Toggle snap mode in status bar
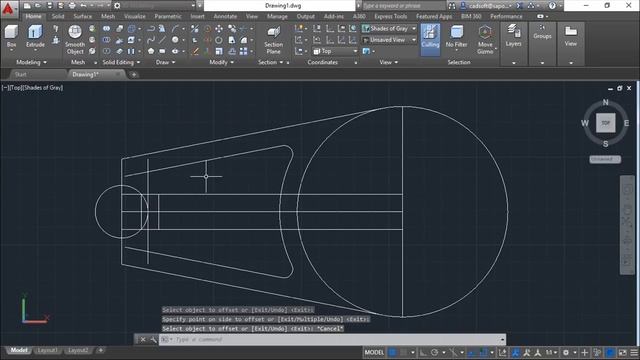This screenshot has height=360, width=640. click(x=403, y=352)
